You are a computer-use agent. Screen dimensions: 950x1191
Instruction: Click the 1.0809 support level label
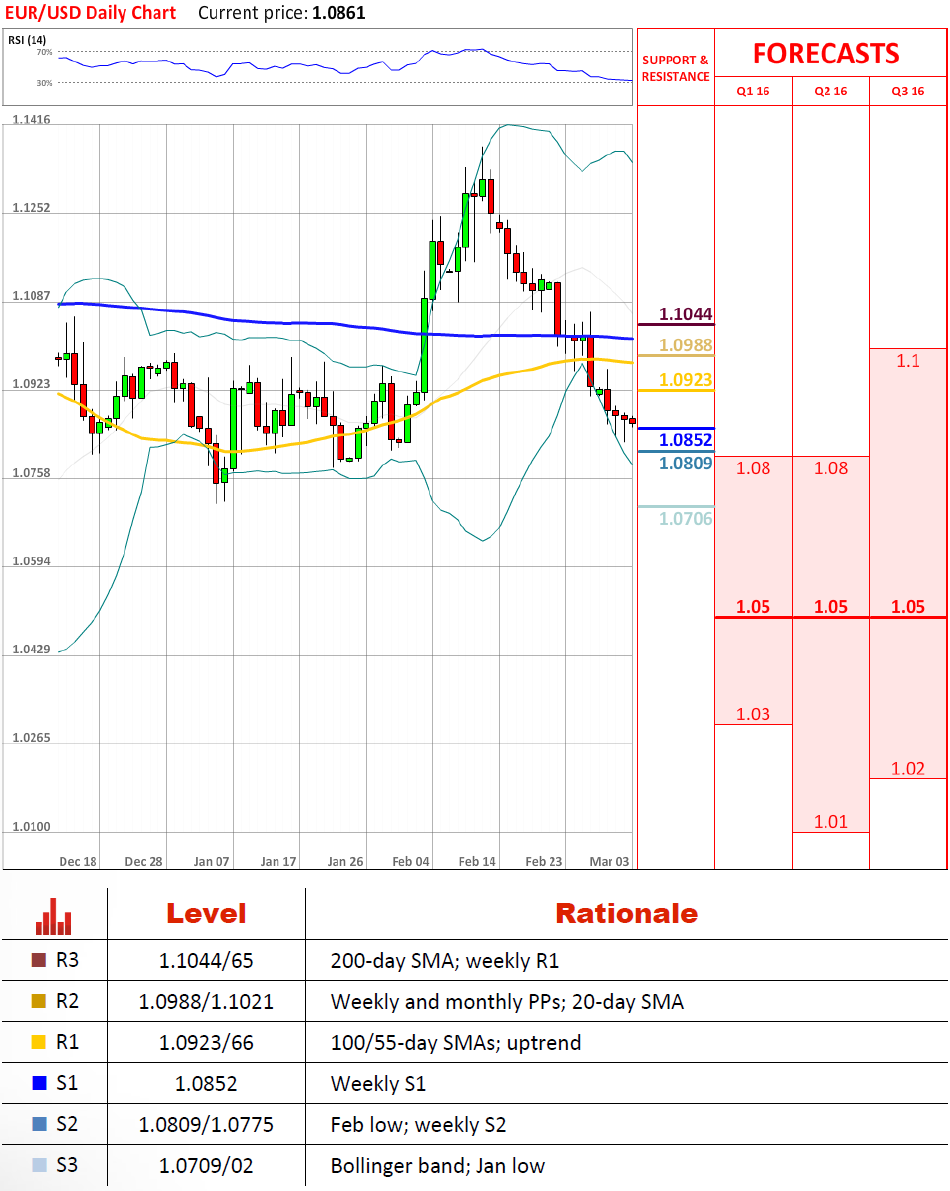click(686, 463)
